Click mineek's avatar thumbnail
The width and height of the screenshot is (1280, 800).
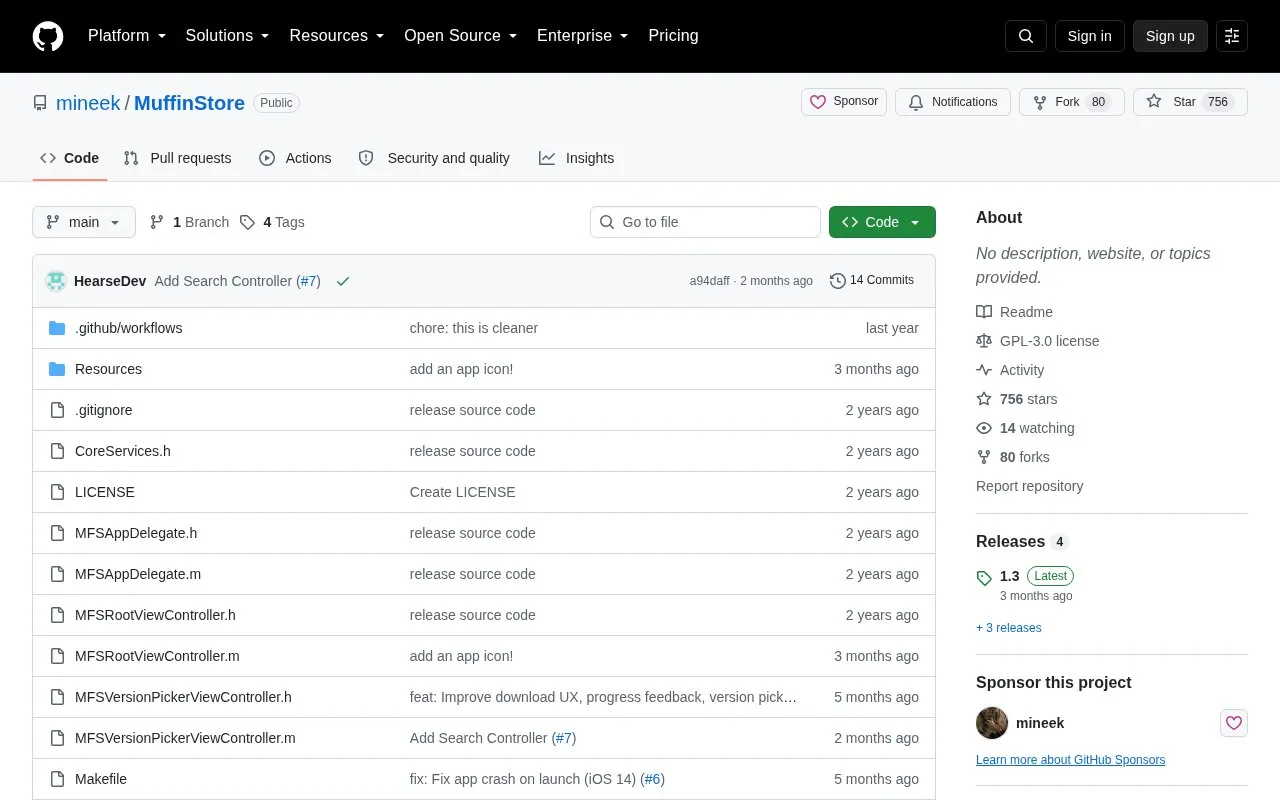pos(992,723)
